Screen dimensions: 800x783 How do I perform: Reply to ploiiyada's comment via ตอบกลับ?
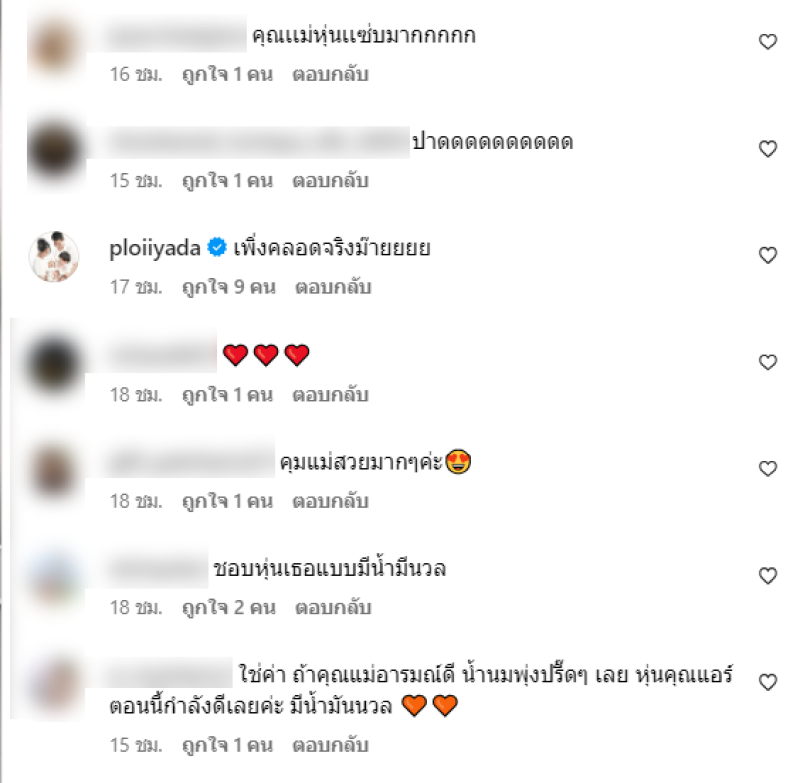pyautogui.click(x=333, y=287)
